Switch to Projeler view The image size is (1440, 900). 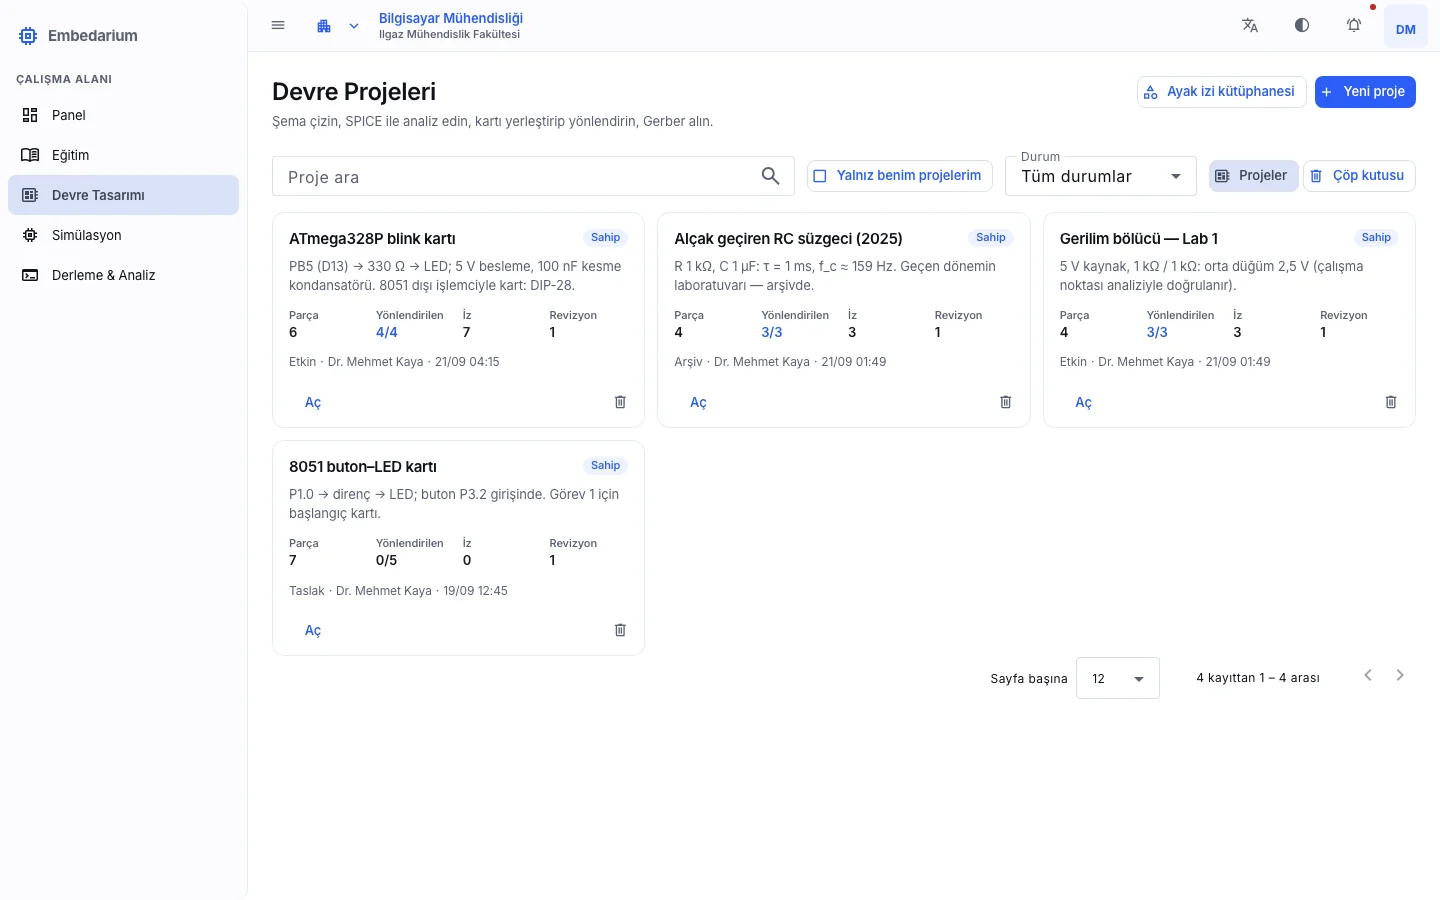click(1254, 176)
